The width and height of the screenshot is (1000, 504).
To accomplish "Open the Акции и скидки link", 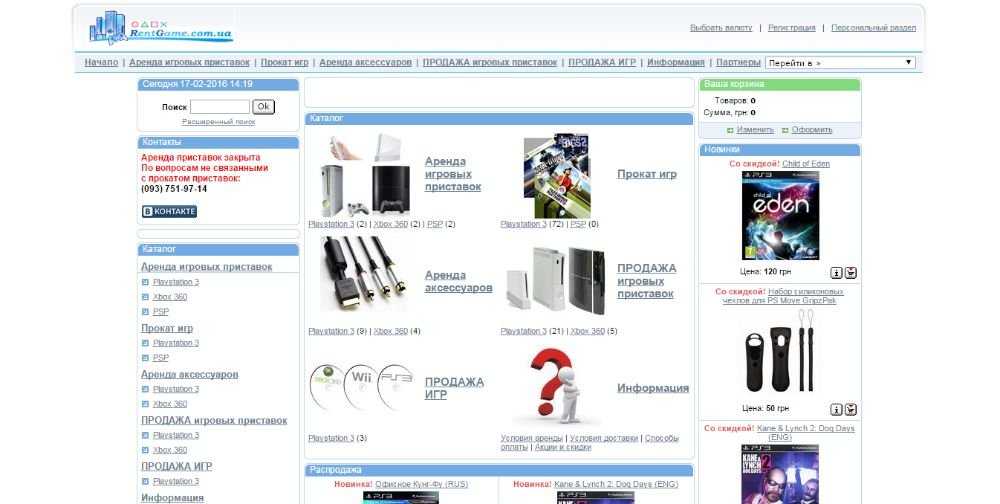I will [x=563, y=447].
